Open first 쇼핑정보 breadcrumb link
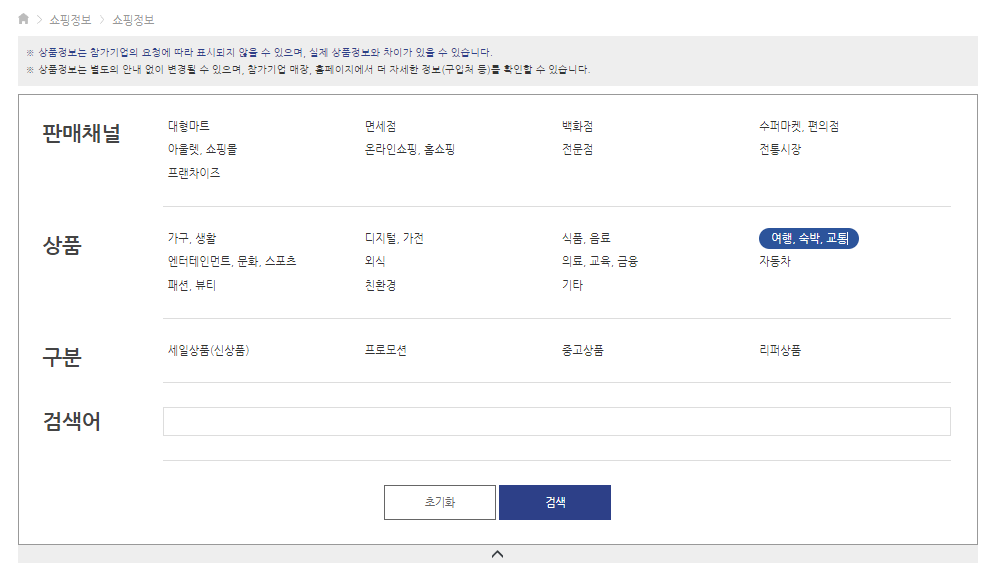This screenshot has height=570, width=991. click(x=70, y=20)
